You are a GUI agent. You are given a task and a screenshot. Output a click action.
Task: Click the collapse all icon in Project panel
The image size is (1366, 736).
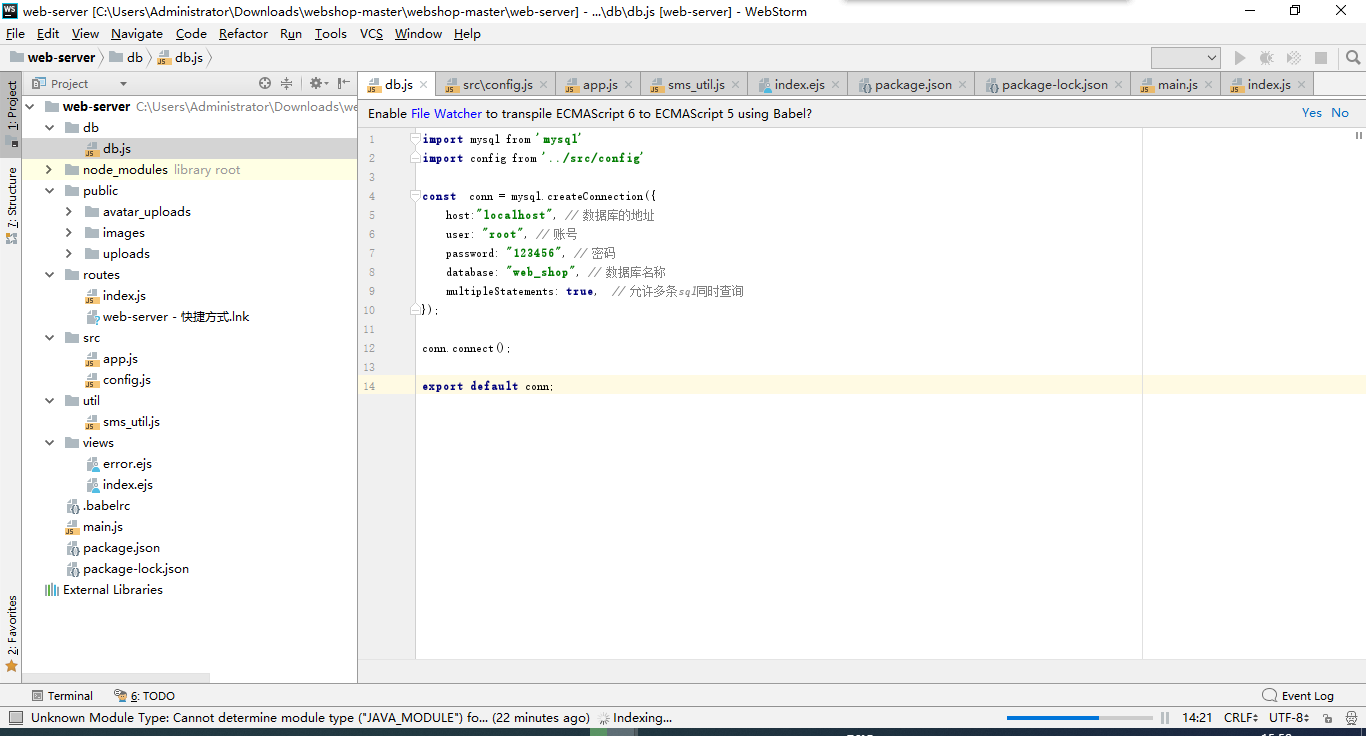(286, 84)
